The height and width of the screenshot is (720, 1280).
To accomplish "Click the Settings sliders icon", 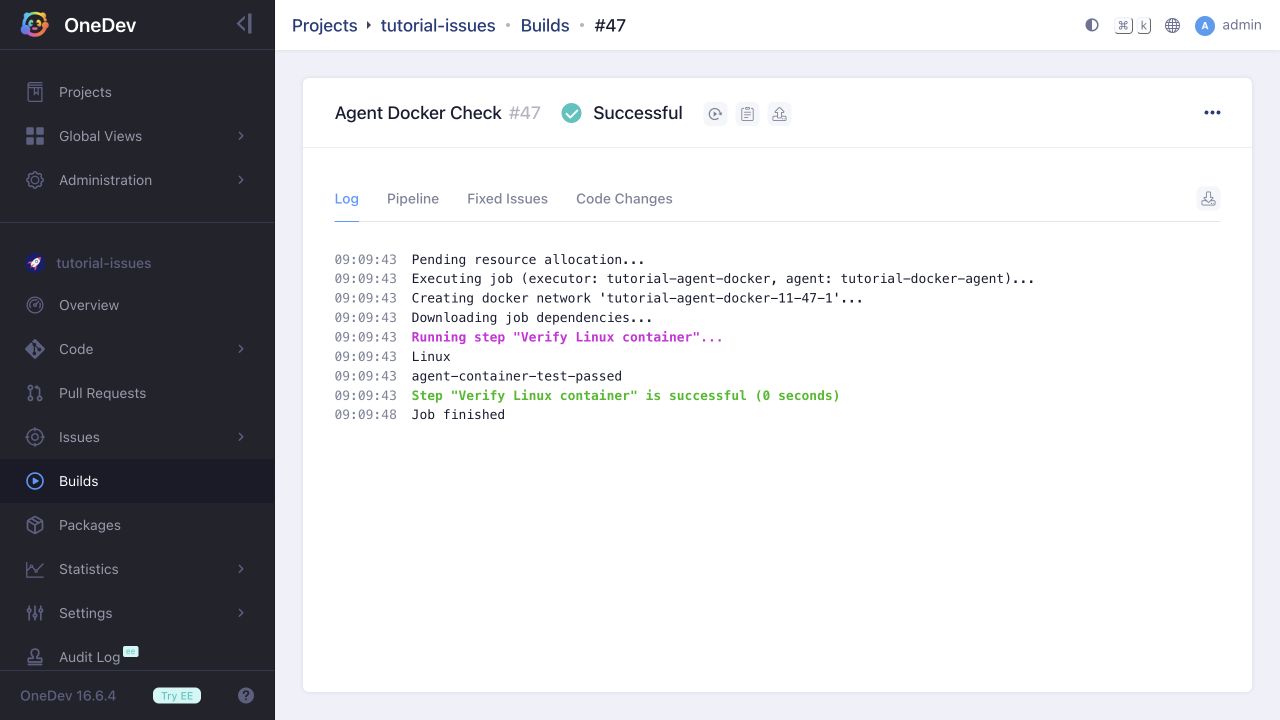I will (35, 613).
